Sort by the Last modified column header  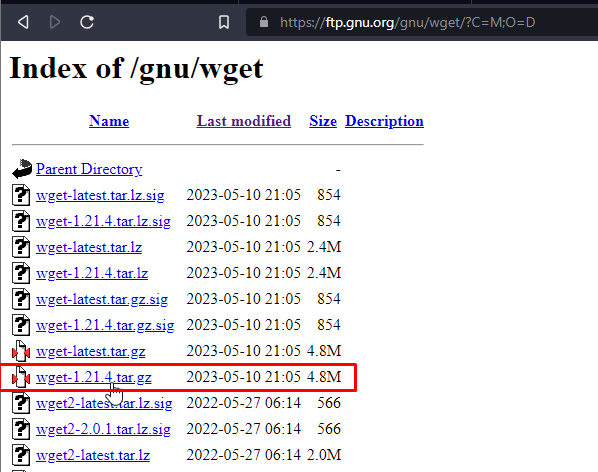[x=244, y=121]
